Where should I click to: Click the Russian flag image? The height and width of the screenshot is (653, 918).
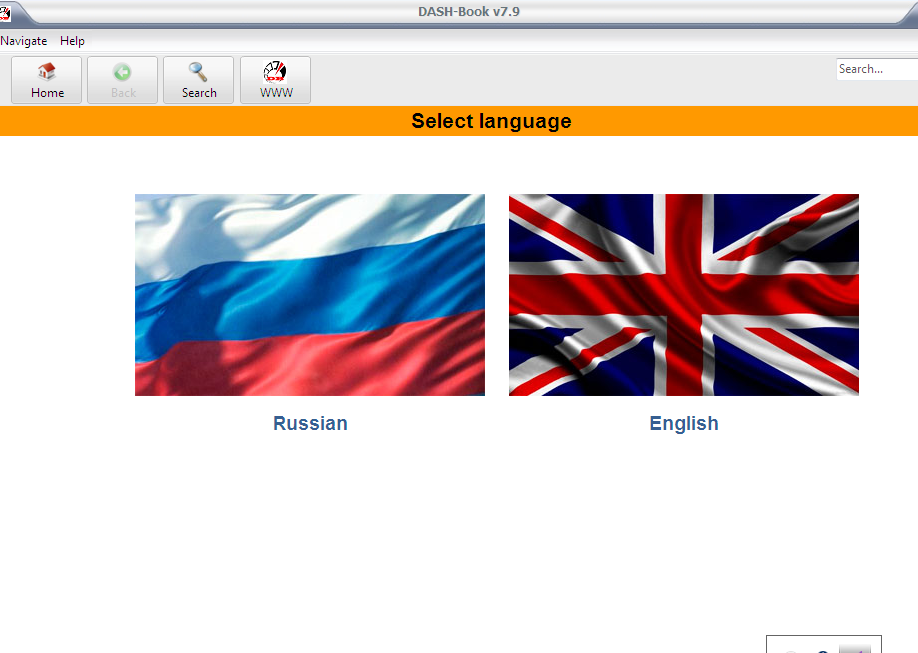[310, 295]
